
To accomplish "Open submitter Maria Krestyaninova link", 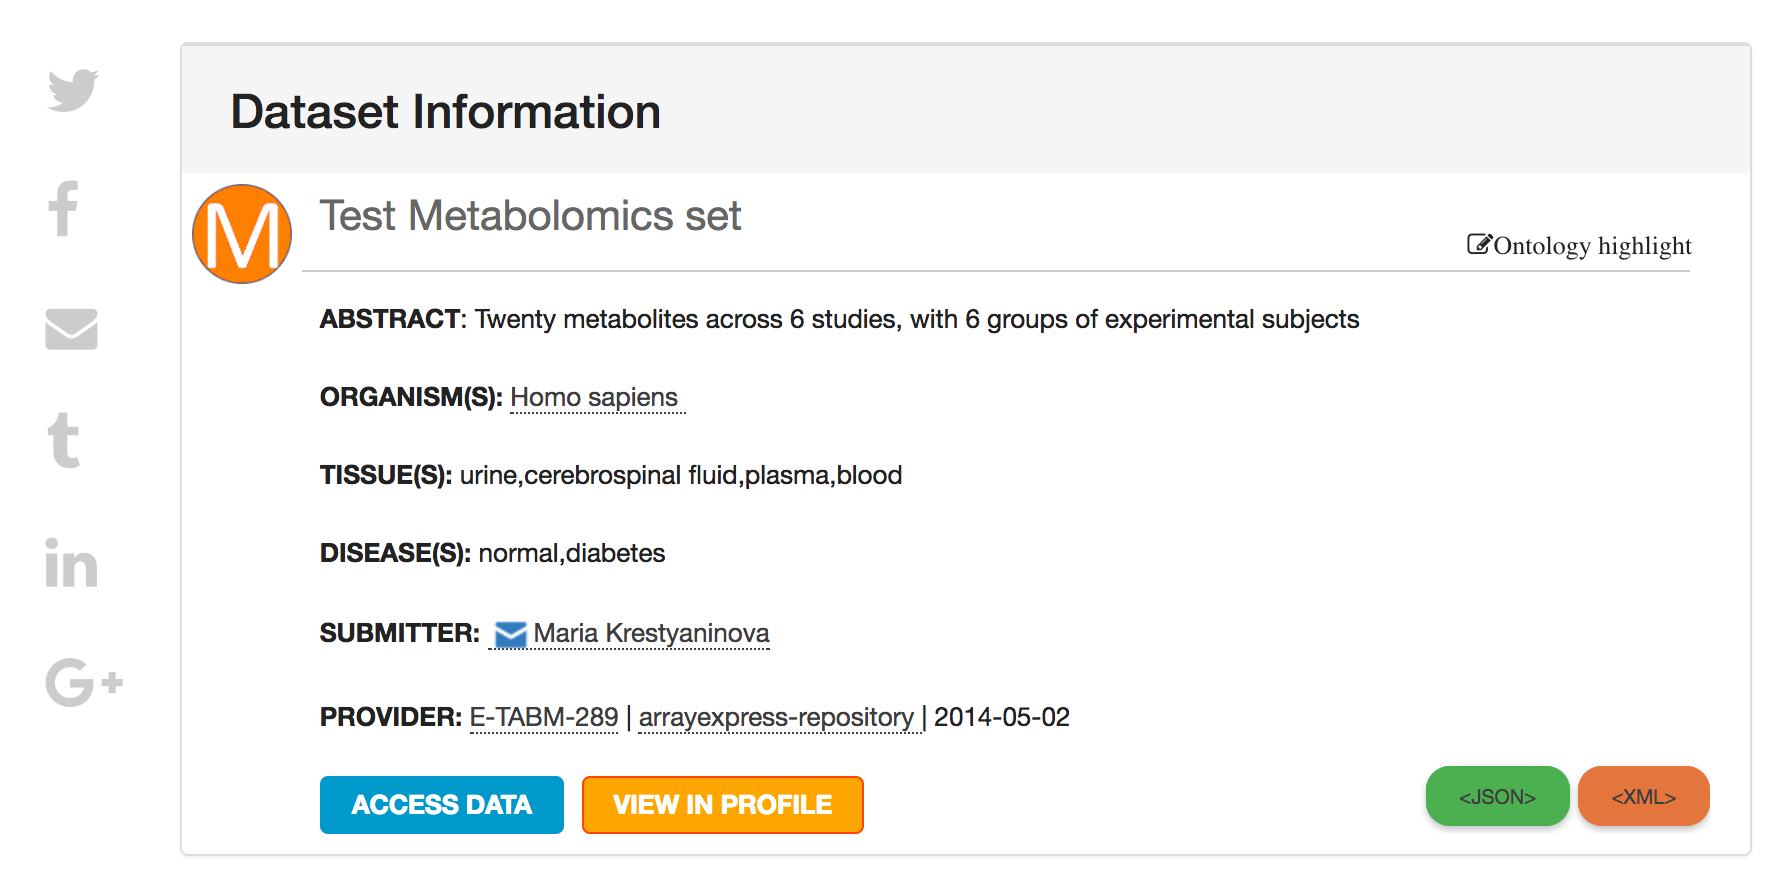I will 652,634.
